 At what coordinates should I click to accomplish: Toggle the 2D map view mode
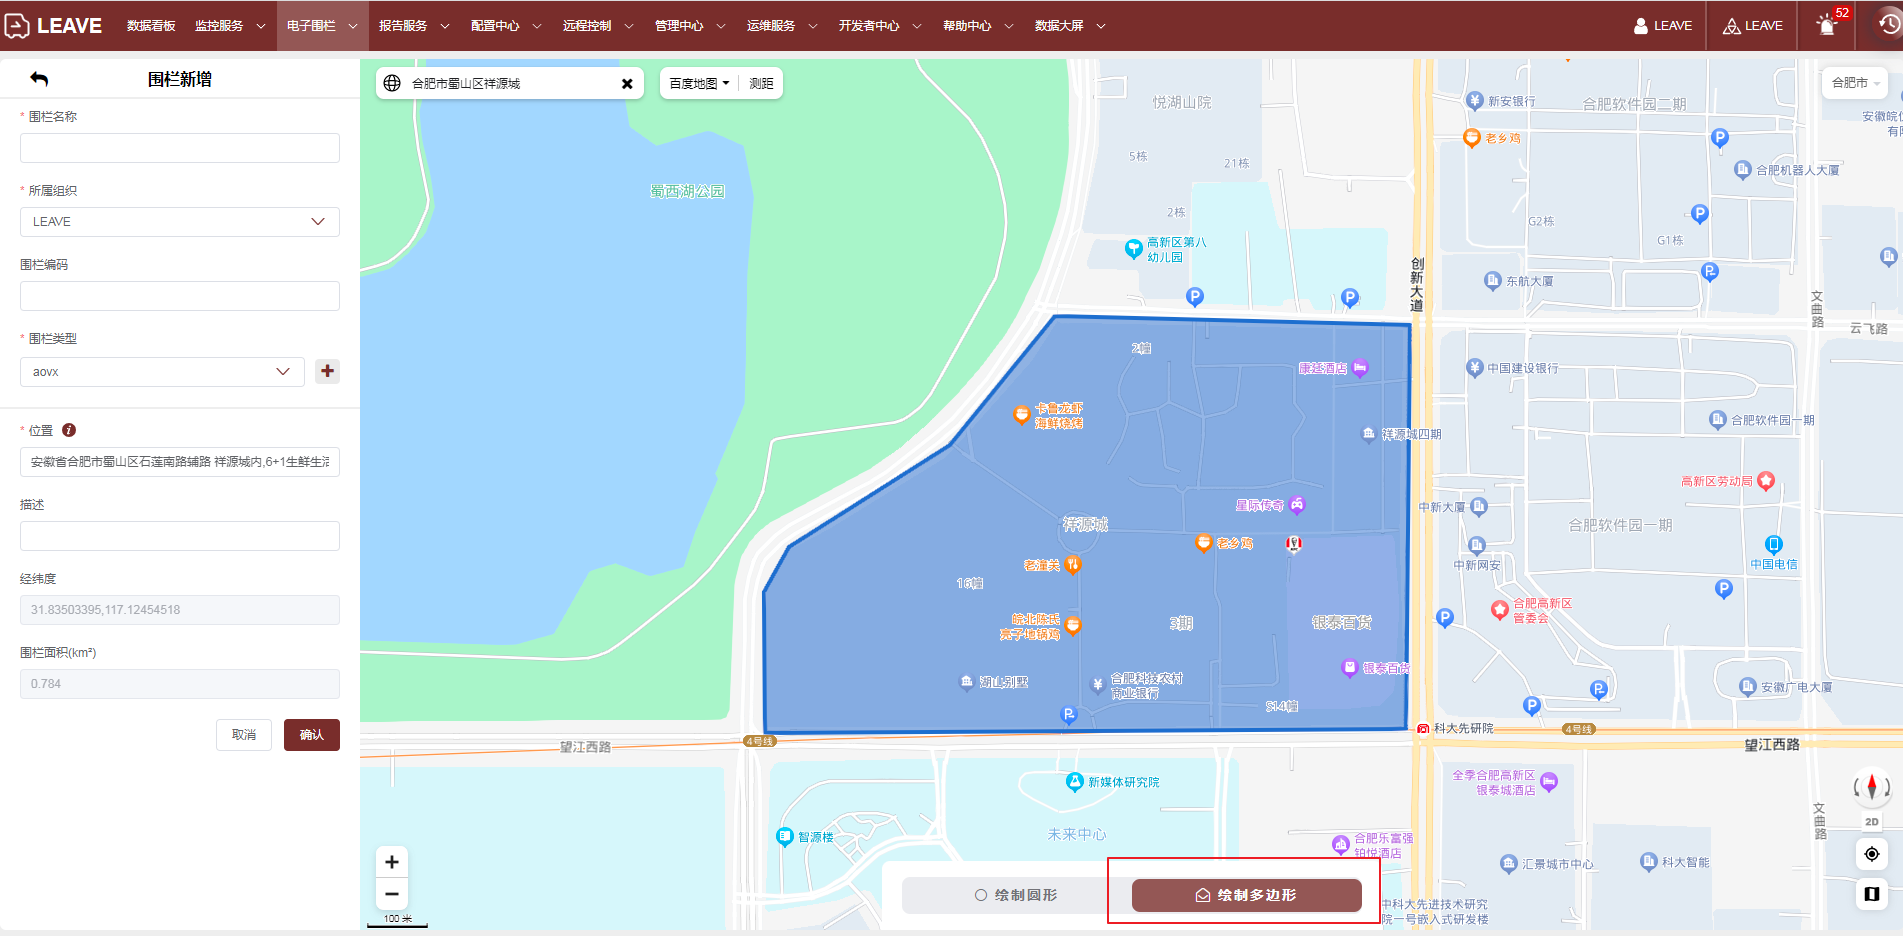(x=1871, y=822)
